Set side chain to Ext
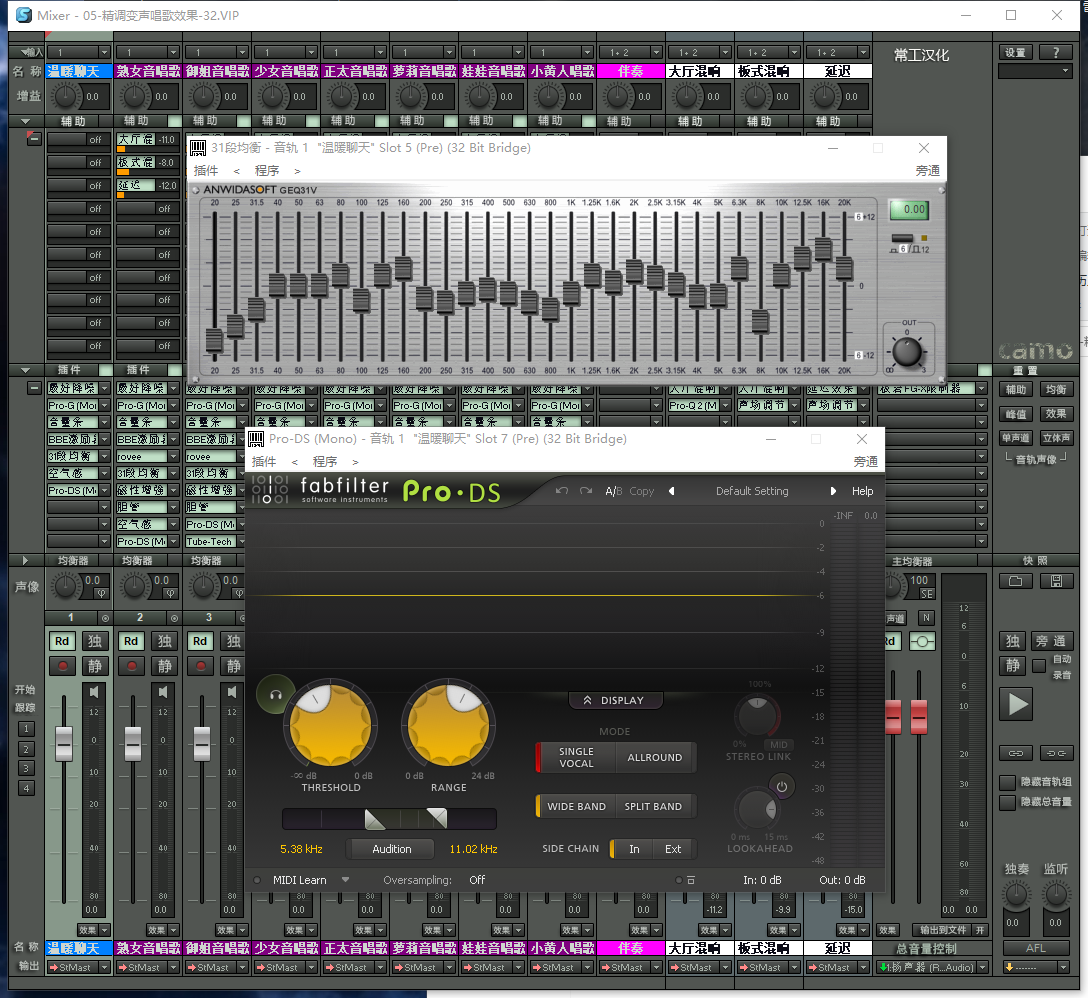This screenshot has height=998, width=1088. (673, 849)
